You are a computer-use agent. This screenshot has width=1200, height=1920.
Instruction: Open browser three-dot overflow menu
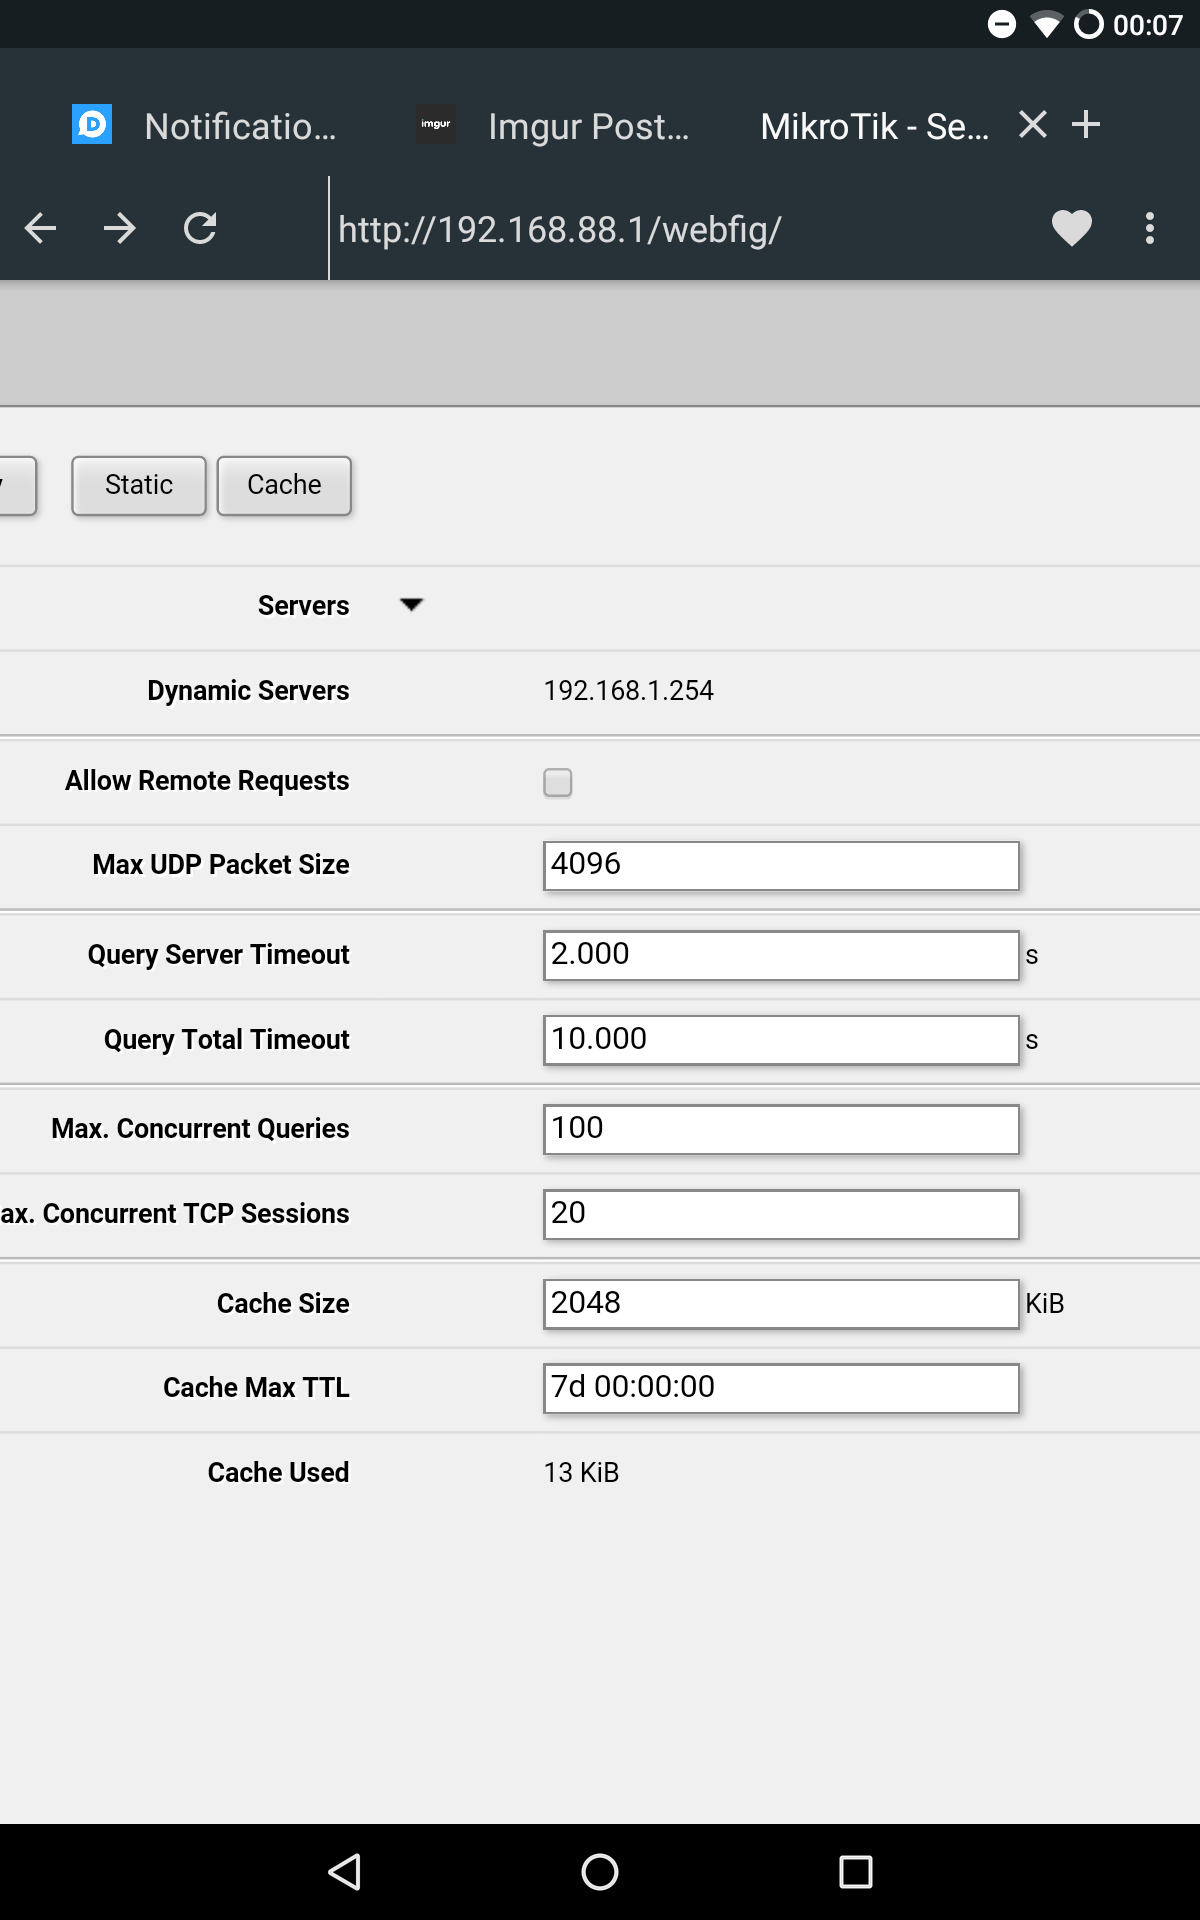1150,229
